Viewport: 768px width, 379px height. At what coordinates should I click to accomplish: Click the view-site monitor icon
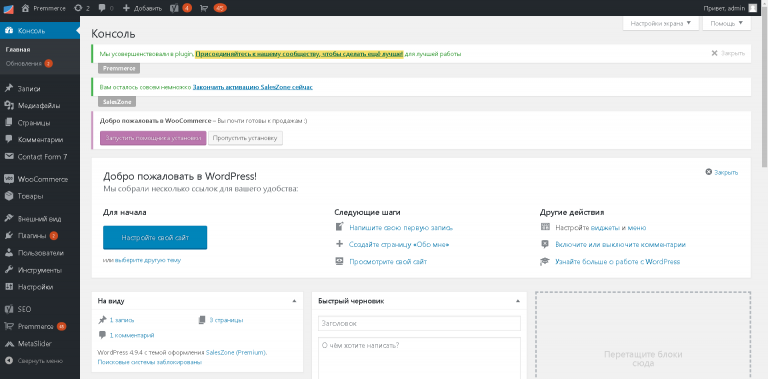point(339,261)
